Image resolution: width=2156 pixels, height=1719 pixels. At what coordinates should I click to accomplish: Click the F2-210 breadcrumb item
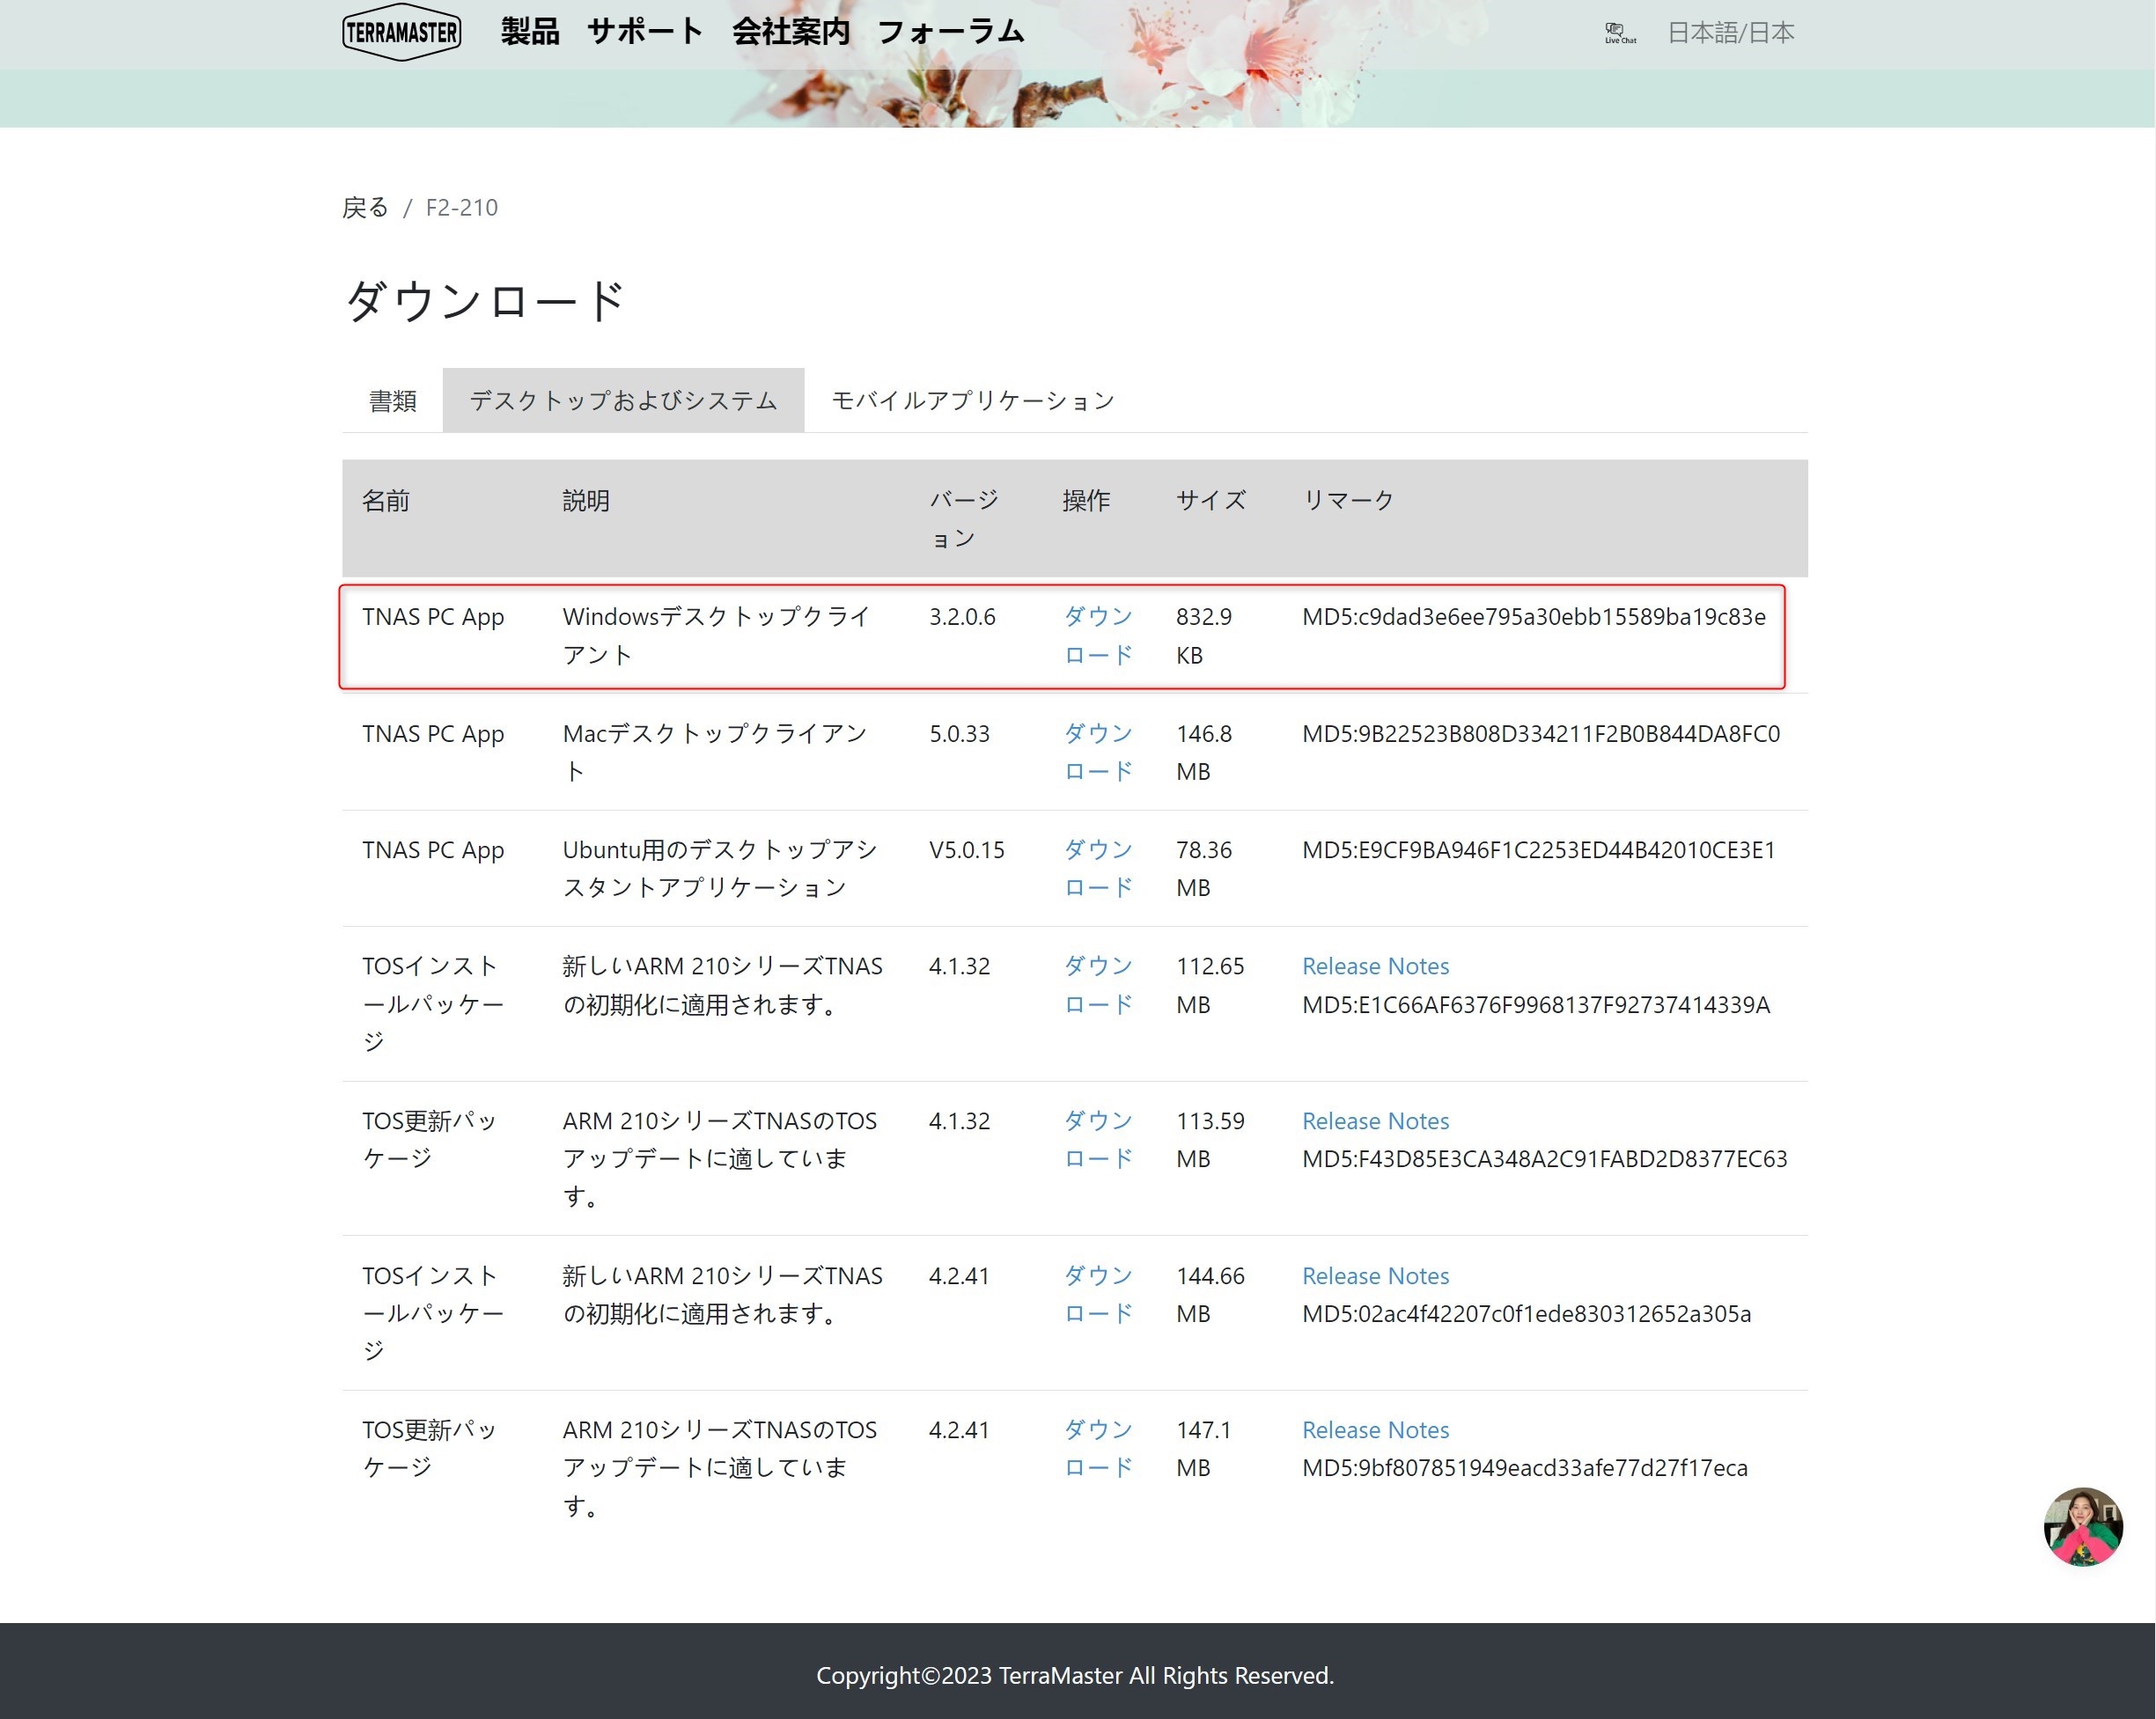point(461,207)
